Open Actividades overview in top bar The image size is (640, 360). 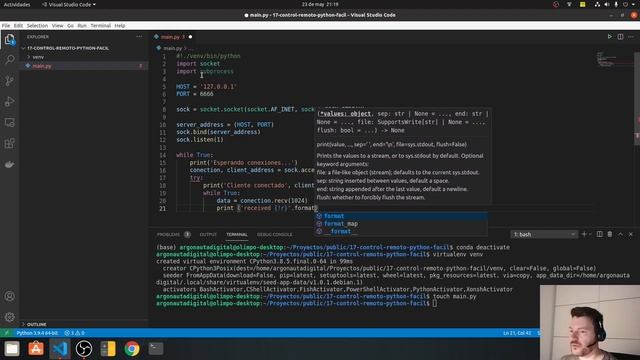[17, 4]
